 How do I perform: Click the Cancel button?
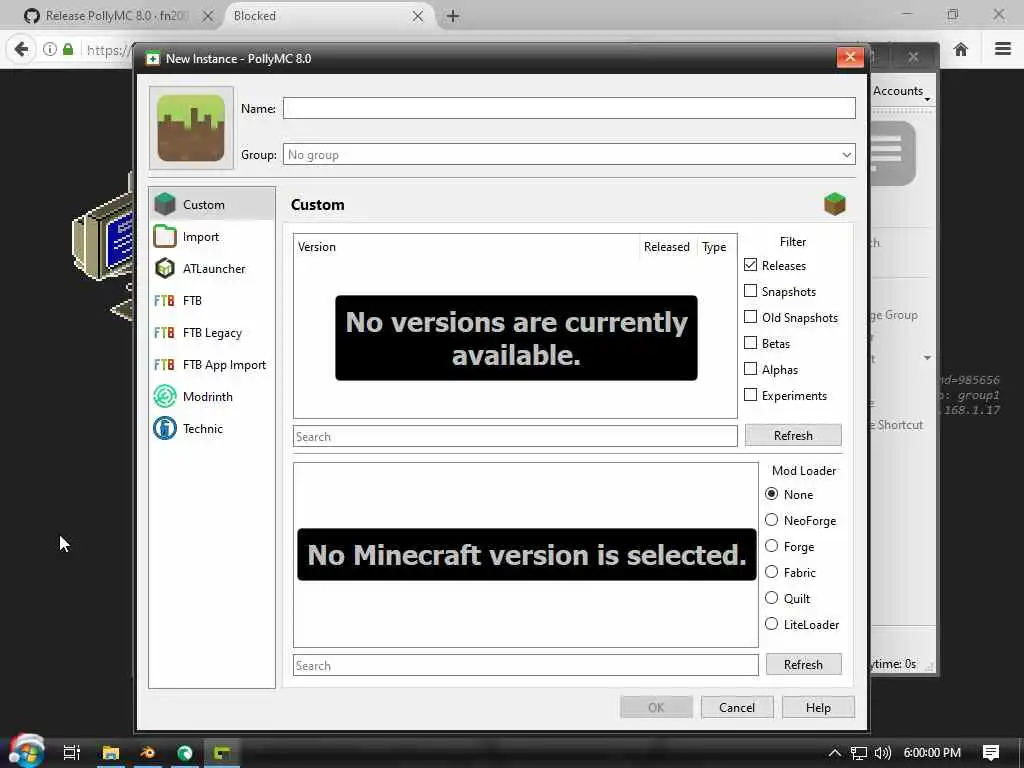point(737,707)
